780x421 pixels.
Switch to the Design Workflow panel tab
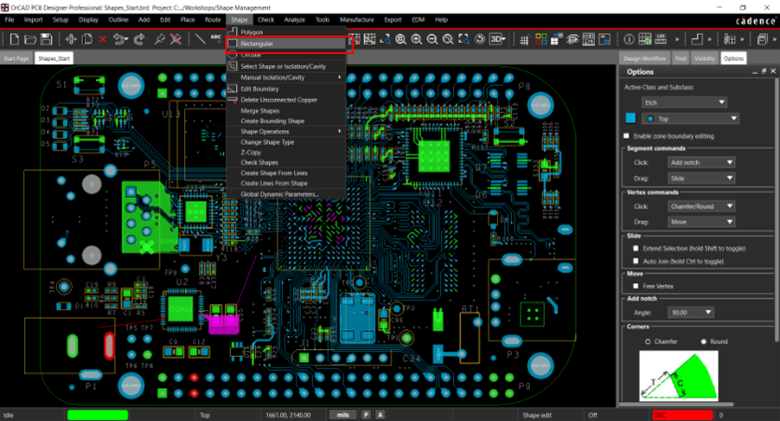pos(645,59)
